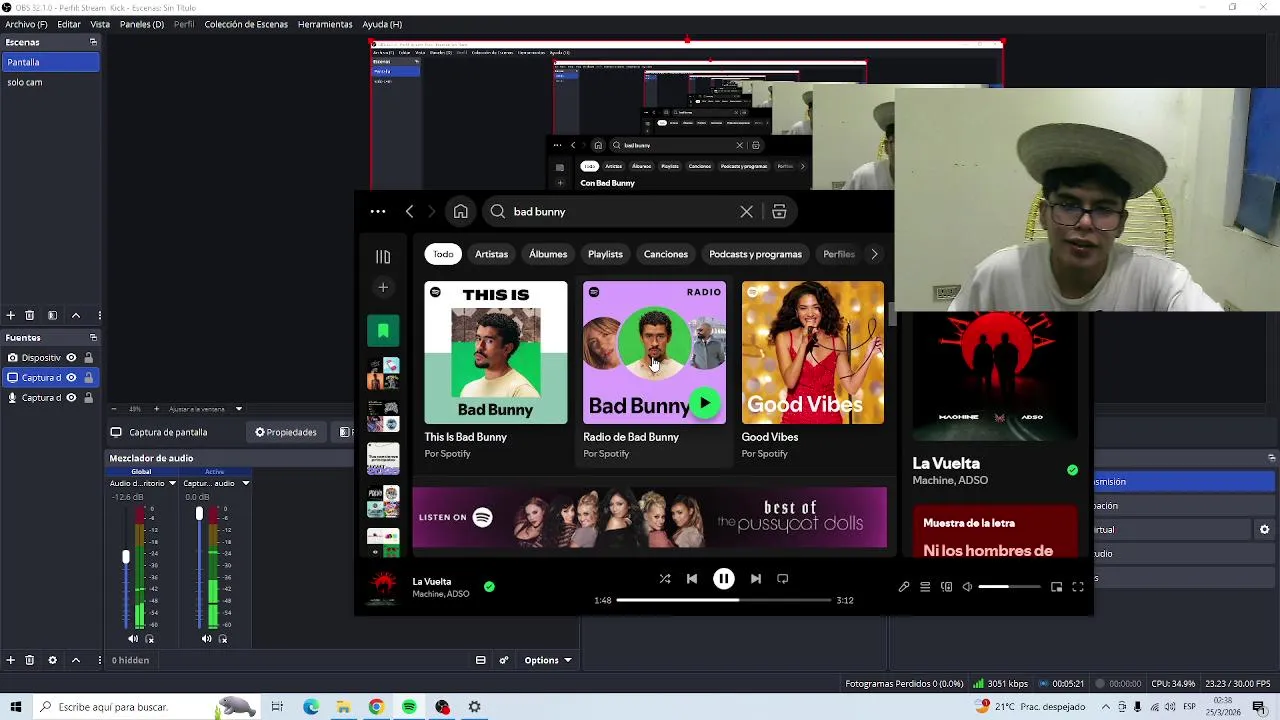The image size is (1280, 720).
Task: Mute the Active Captura audio channel
Action: pos(206,639)
